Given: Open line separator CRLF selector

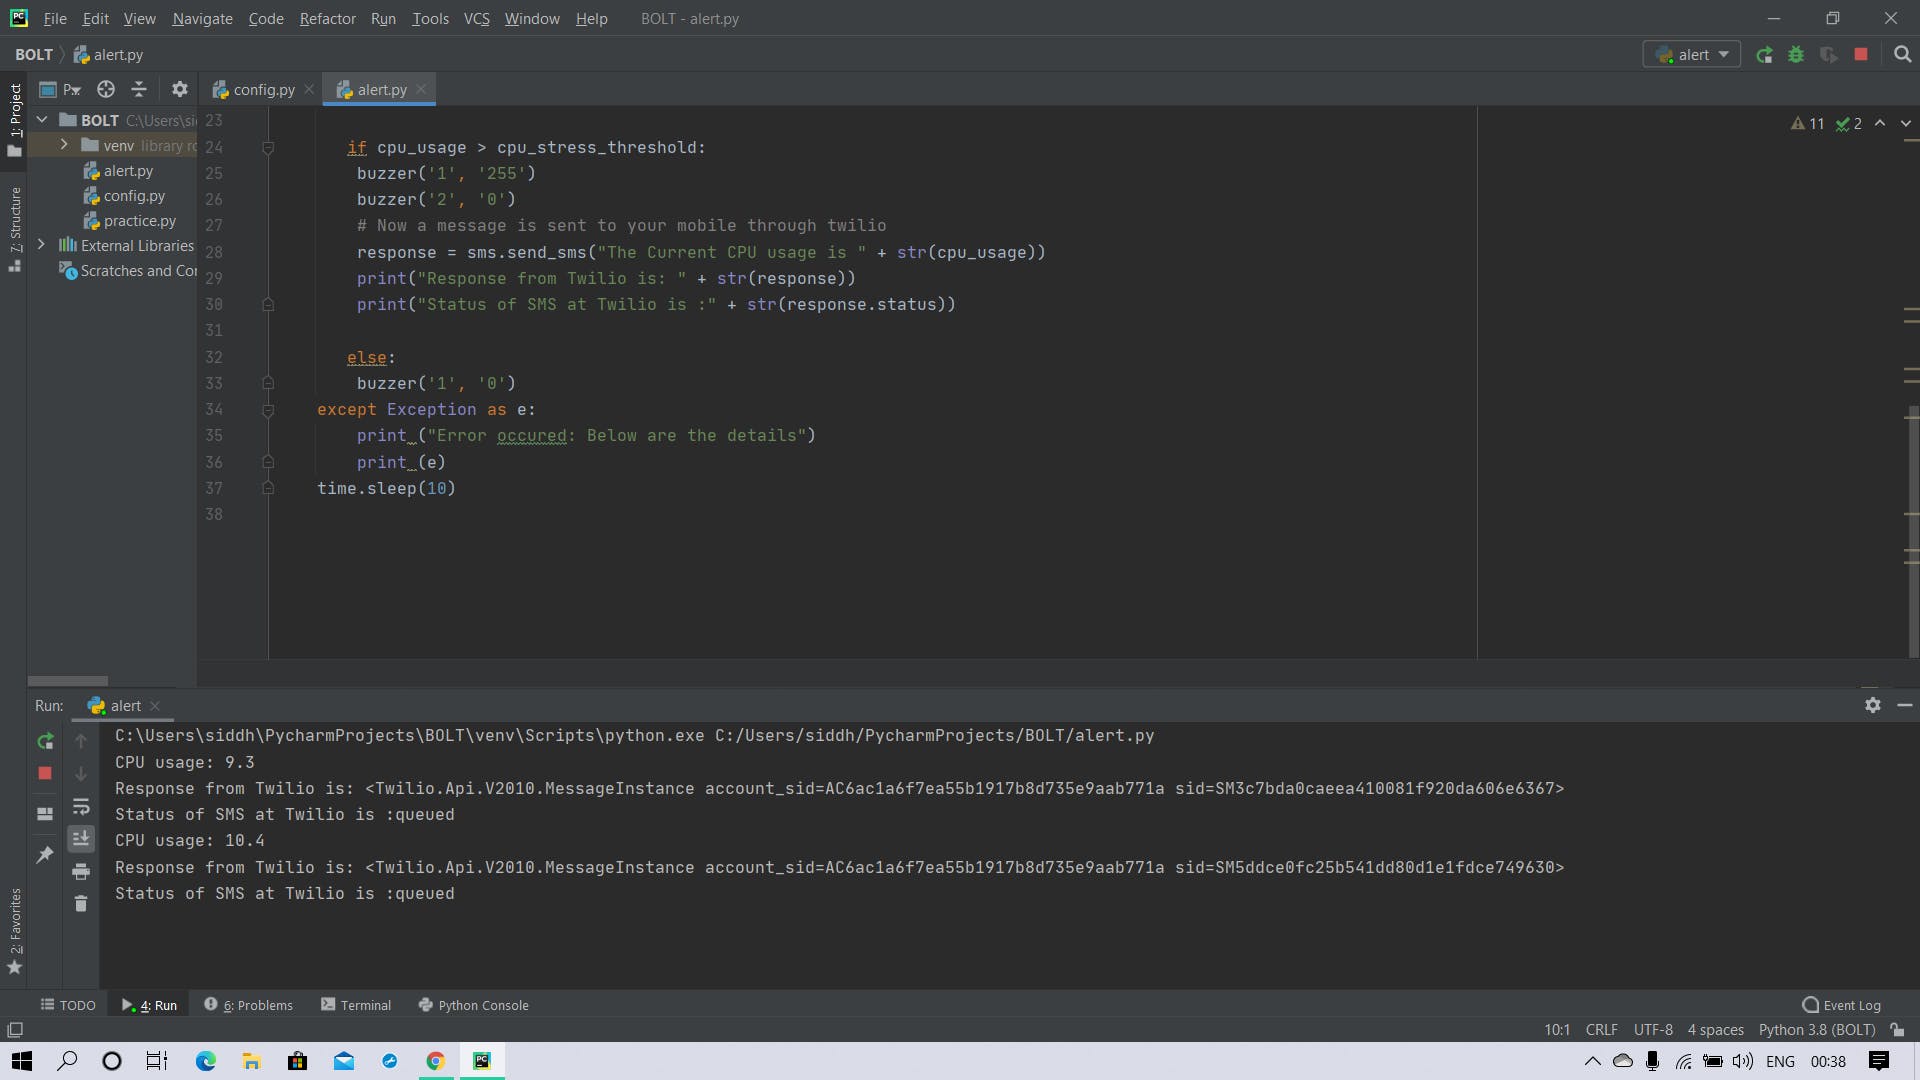Looking at the screenshot, I should (1601, 1030).
